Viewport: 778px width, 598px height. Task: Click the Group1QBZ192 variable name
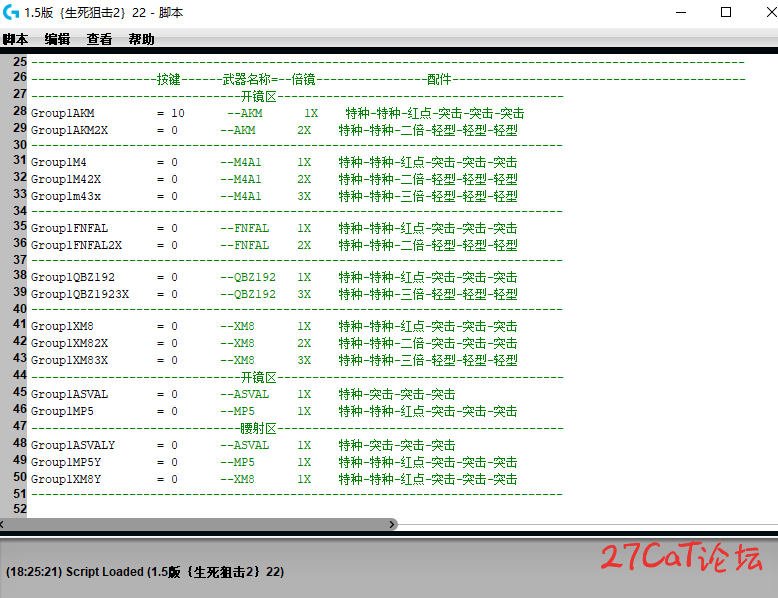click(73, 277)
